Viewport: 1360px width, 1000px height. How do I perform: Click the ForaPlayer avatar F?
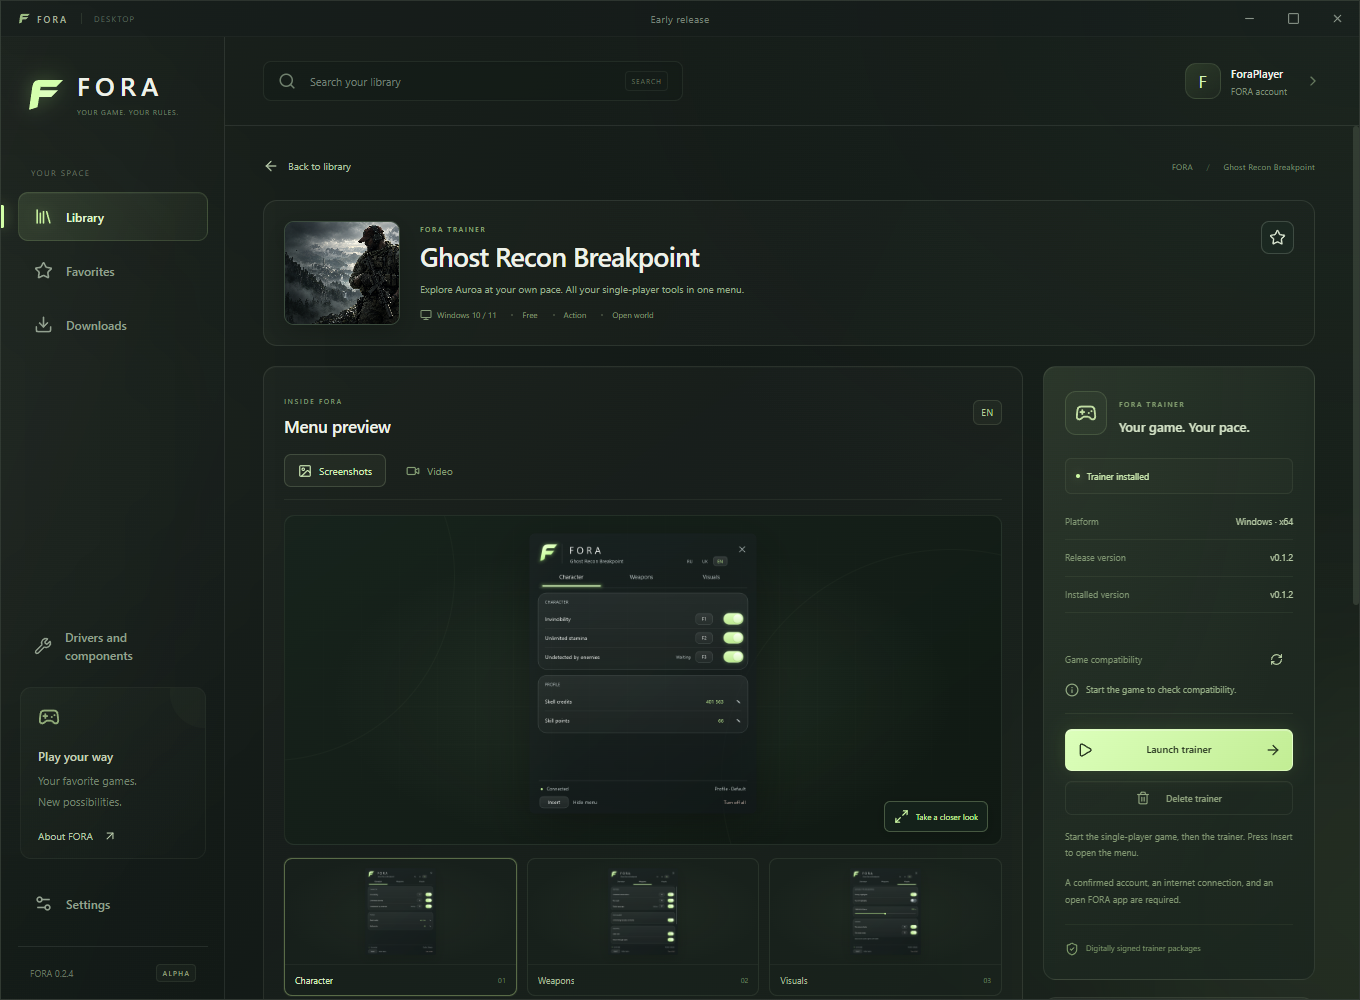tap(1202, 82)
